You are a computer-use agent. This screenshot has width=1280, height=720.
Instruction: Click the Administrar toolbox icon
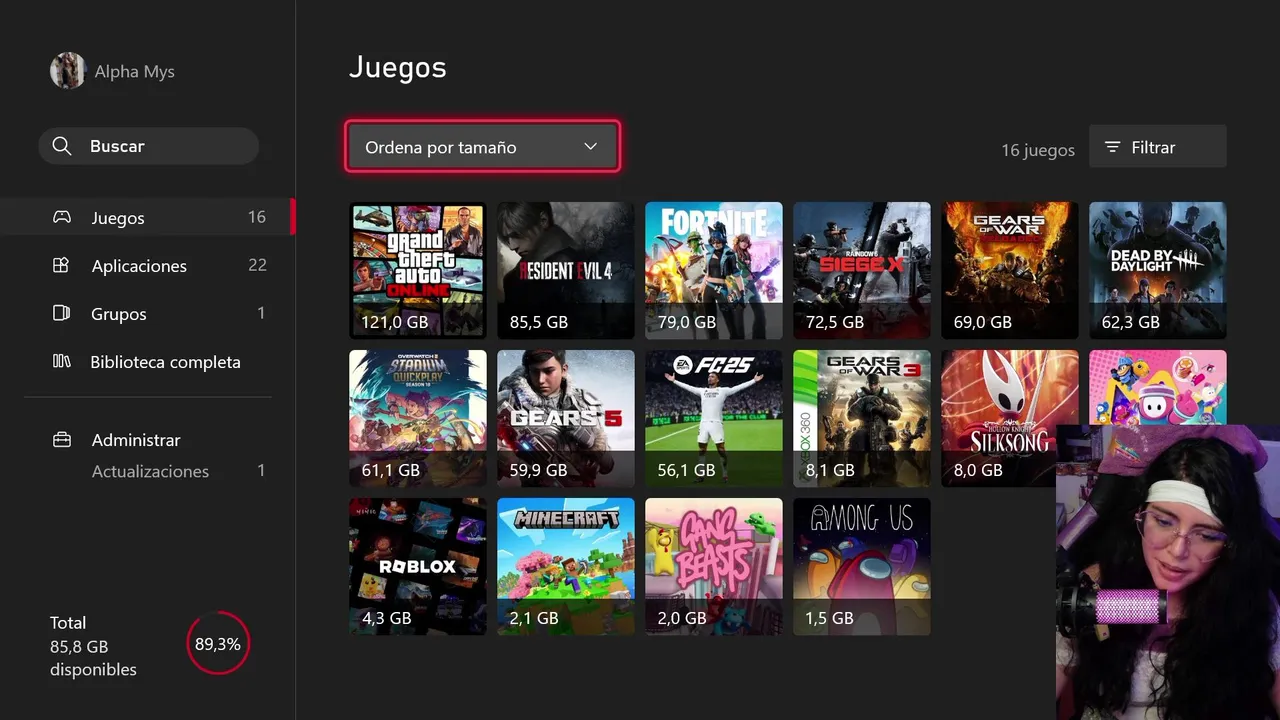point(62,440)
